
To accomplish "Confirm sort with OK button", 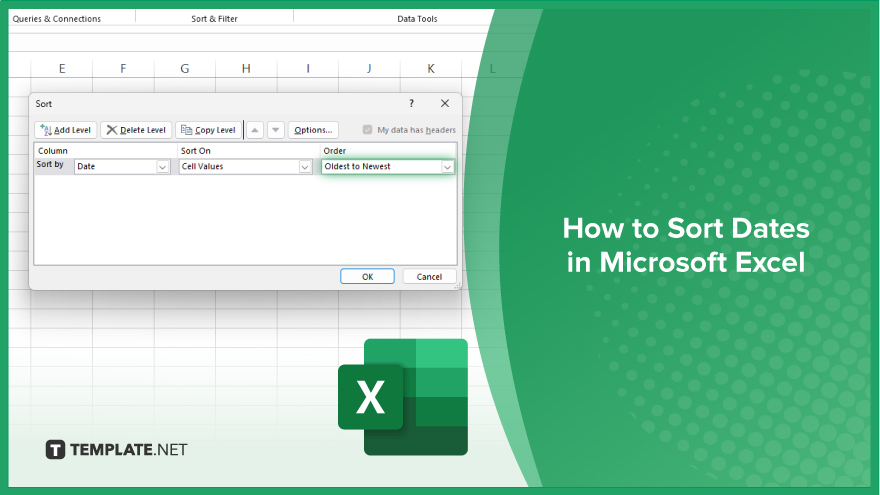I will coord(368,277).
